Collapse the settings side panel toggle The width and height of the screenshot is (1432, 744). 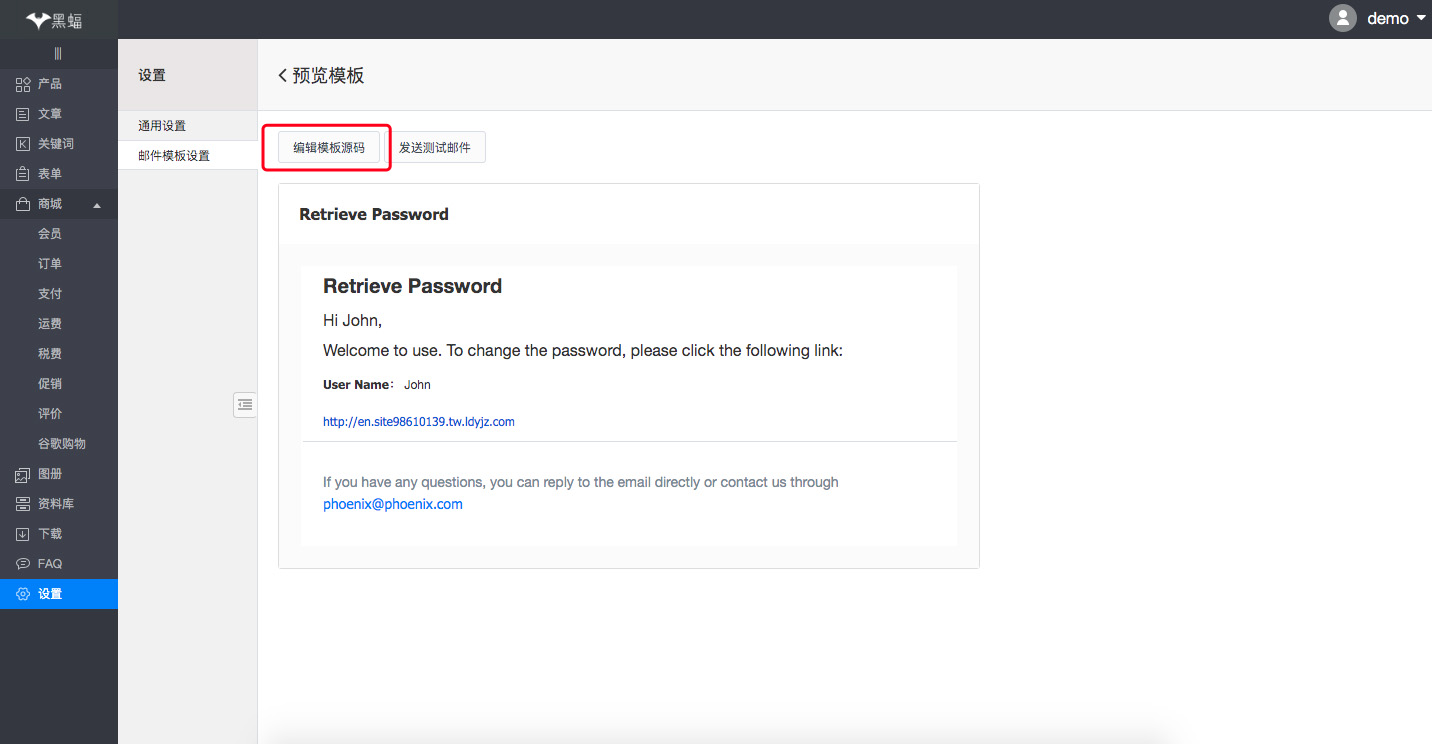tap(245, 404)
